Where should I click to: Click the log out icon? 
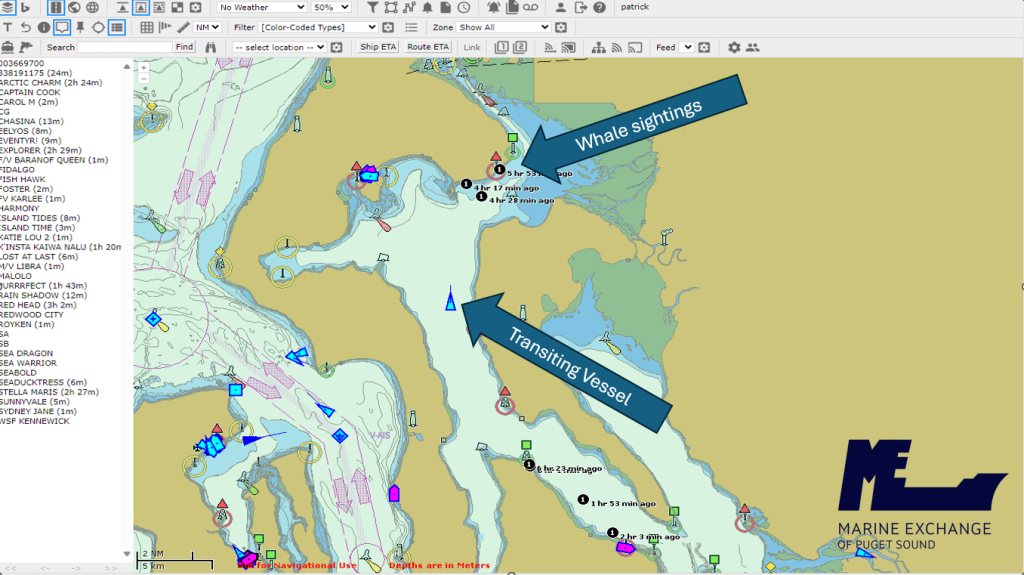click(x=581, y=8)
